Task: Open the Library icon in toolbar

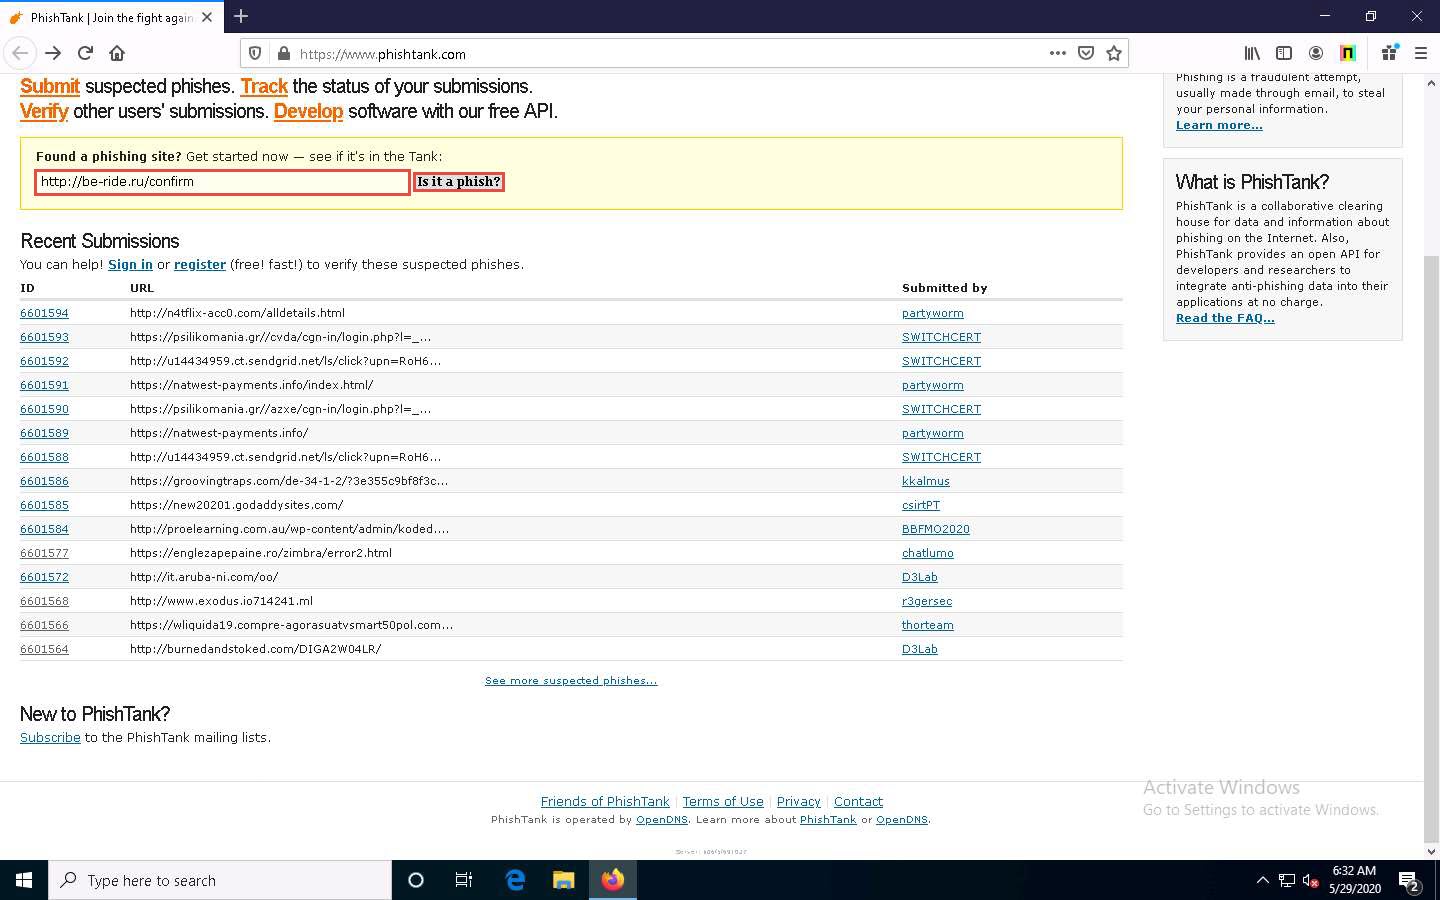Action: (x=1252, y=53)
